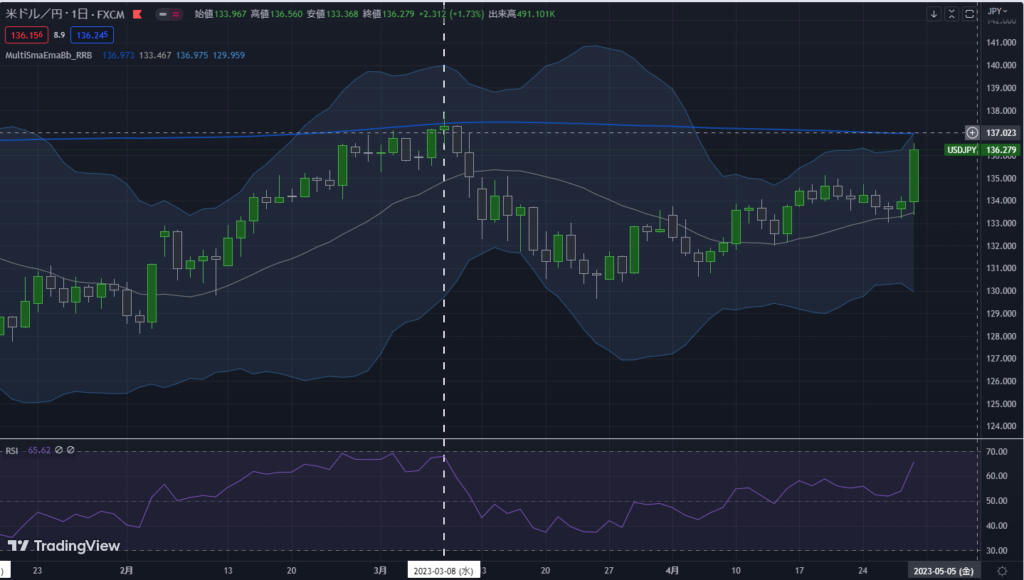Select the MultiSmaEmaBb_RRB indicator legend
The height and width of the screenshot is (580, 1024).
[x=50, y=55]
